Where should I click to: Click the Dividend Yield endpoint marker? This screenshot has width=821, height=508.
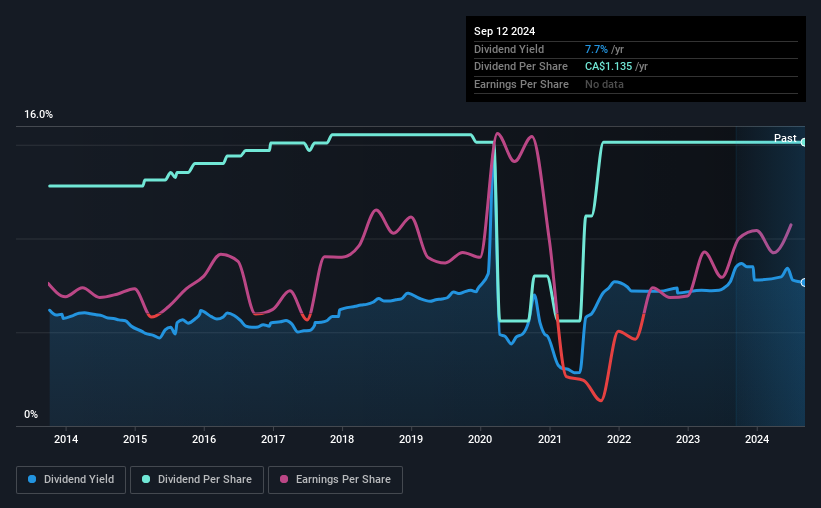tap(804, 283)
